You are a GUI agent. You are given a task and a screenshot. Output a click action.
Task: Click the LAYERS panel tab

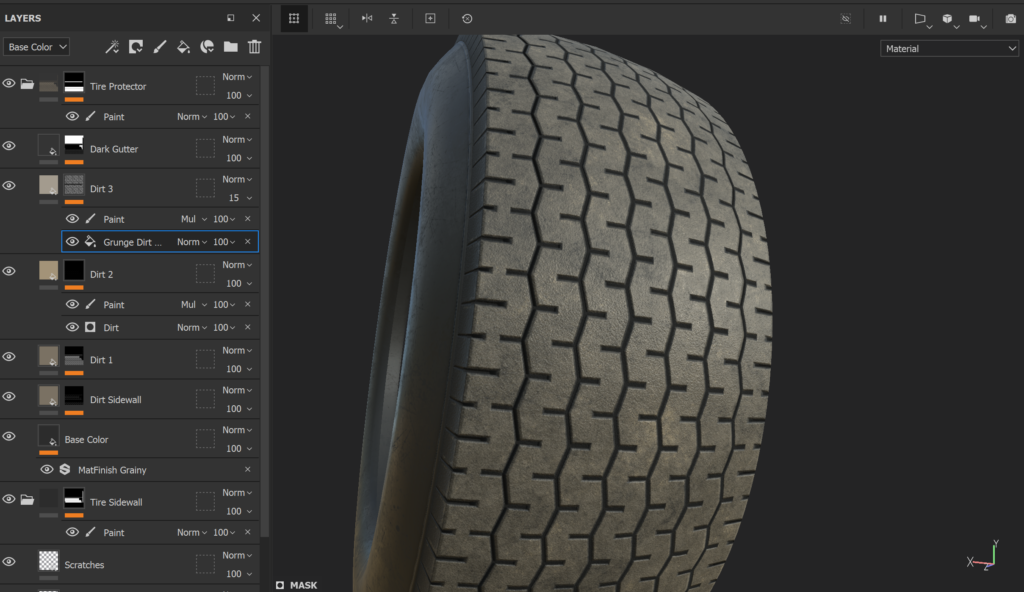click(25, 17)
